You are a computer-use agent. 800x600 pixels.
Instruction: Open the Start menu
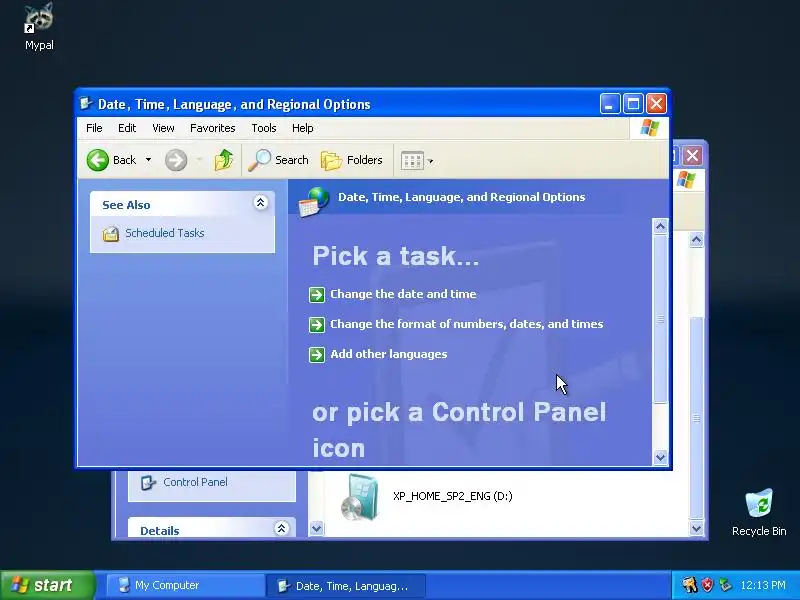[x=47, y=585]
